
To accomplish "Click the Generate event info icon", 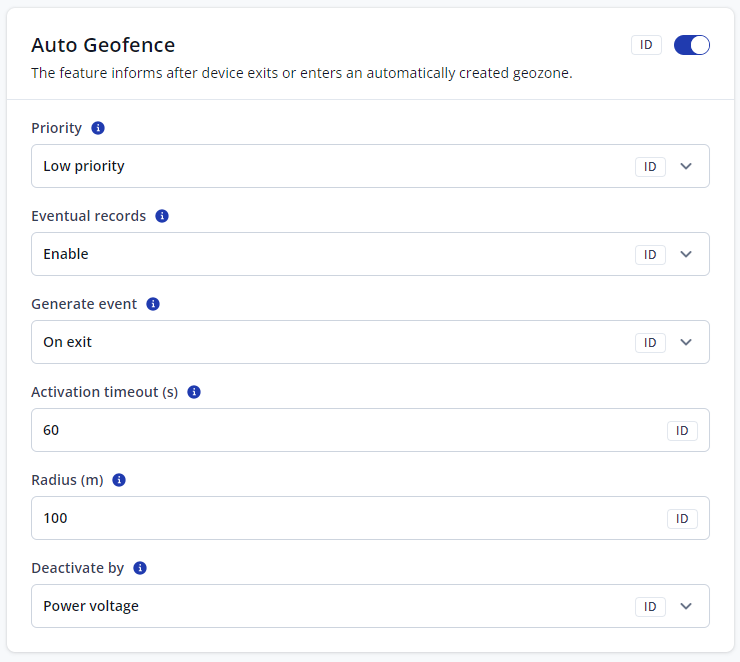I will pos(153,304).
